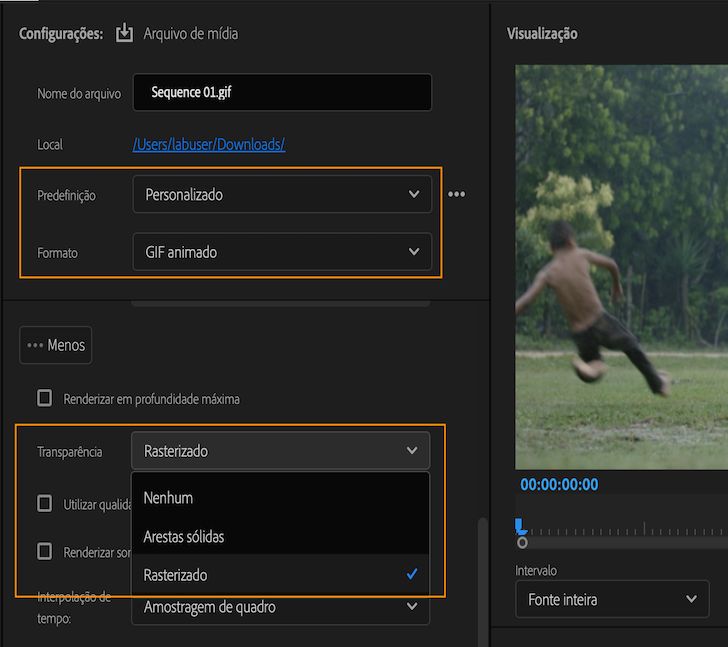The height and width of the screenshot is (647, 728).
Task: Enable Renderizar em profundidade máxima checkbox
Action: 45,398
